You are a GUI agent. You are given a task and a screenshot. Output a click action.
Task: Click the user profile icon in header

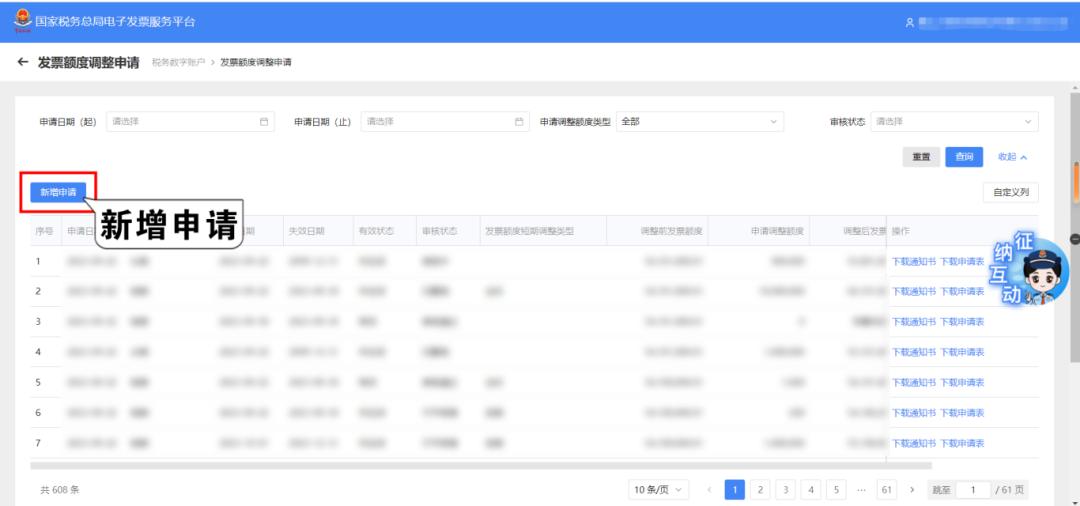[909, 22]
